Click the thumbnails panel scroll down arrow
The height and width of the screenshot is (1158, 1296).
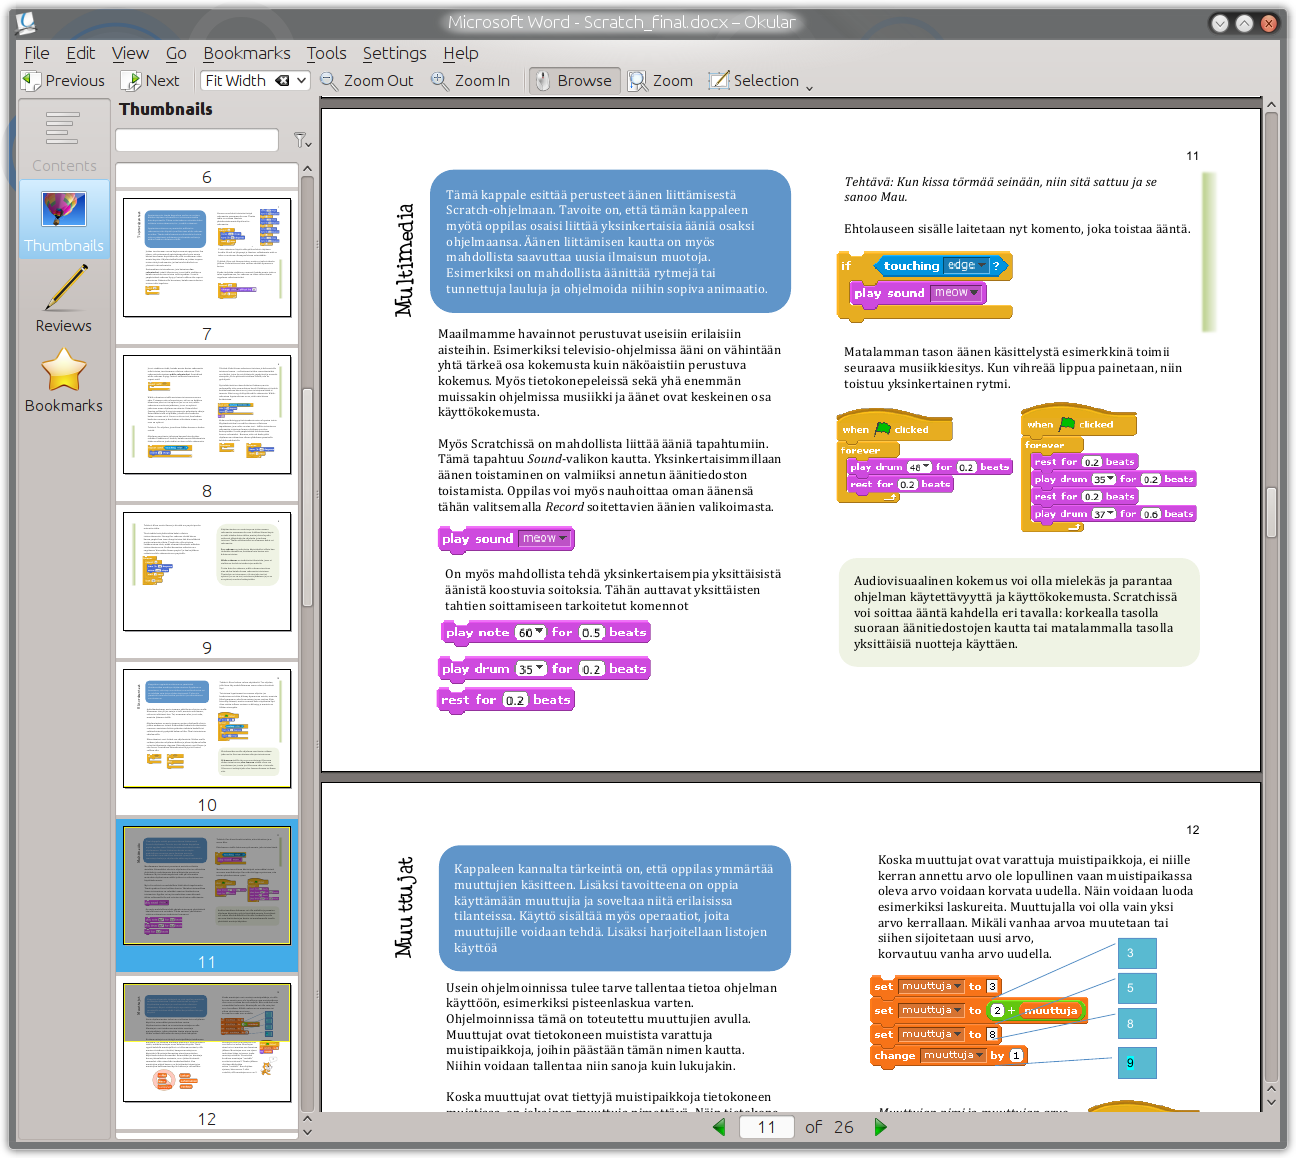(x=307, y=1131)
